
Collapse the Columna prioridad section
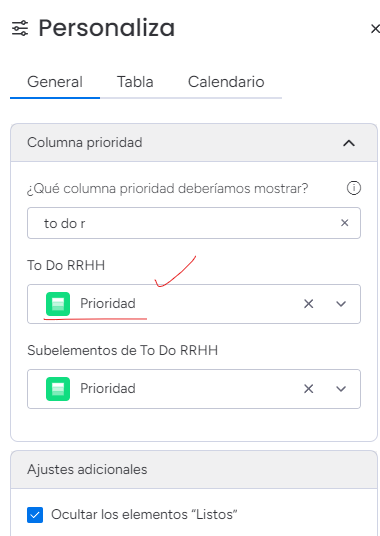[349, 143]
